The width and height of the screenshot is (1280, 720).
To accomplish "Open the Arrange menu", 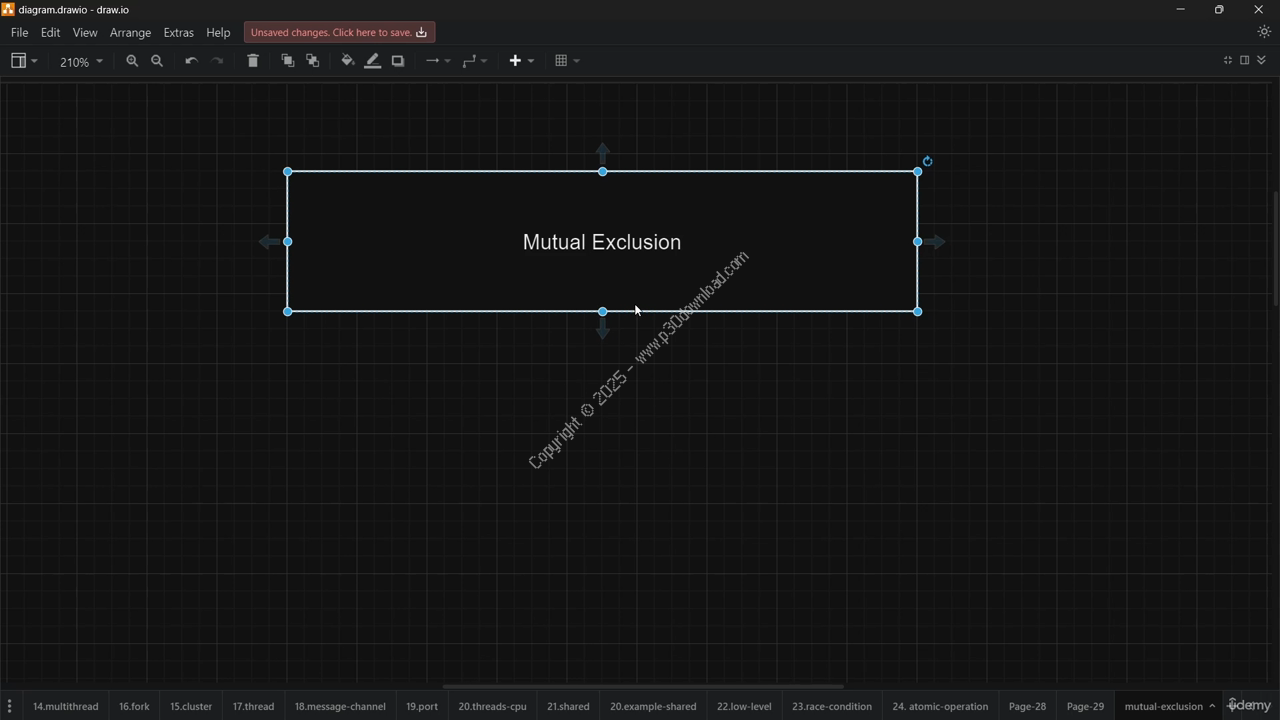I will pyautogui.click(x=130, y=33).
